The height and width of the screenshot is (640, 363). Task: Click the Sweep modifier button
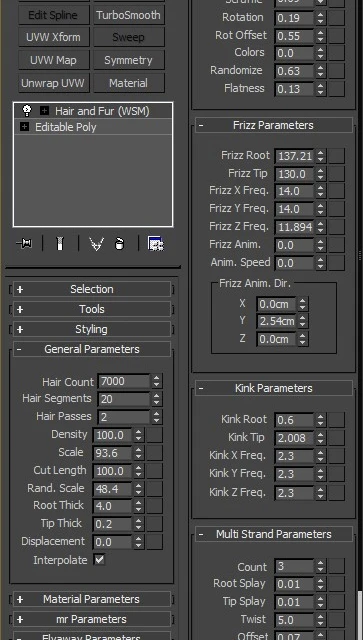(129, 37)
